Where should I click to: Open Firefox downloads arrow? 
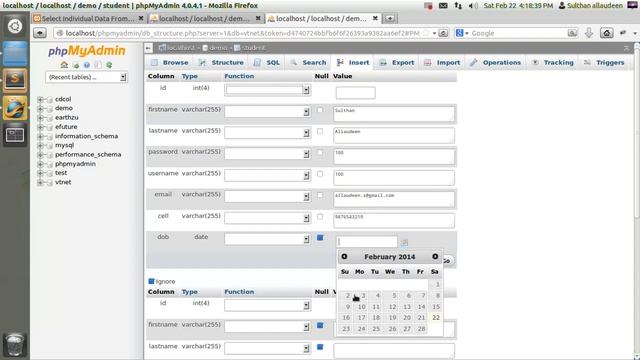(x=589, y=33)
